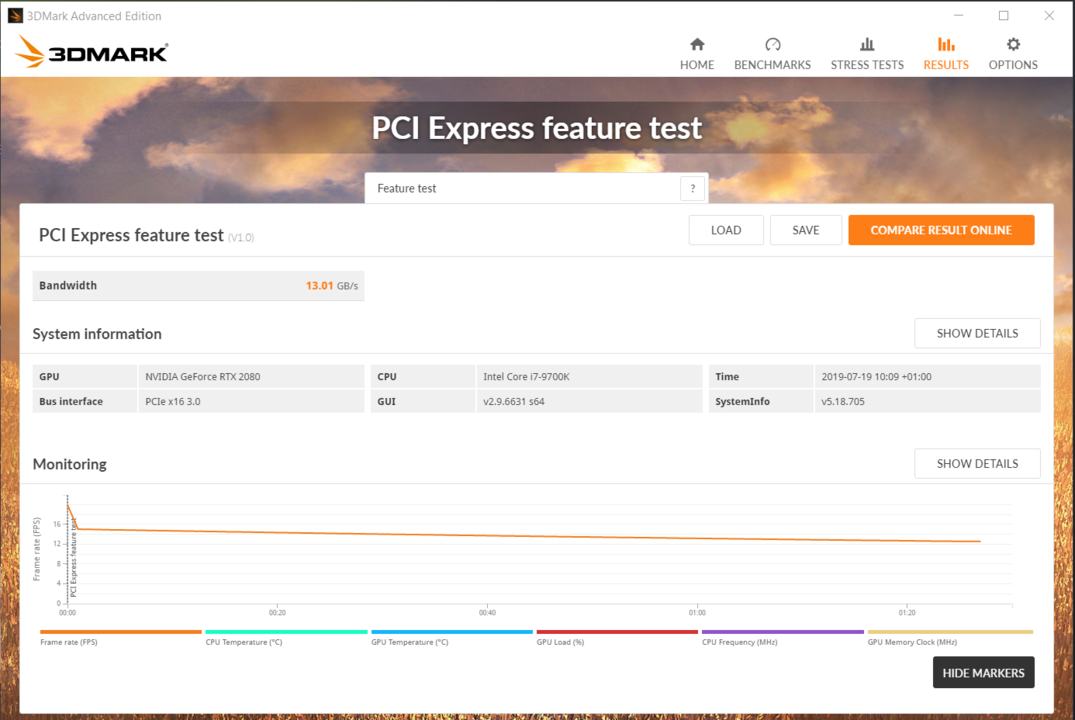Select the Results bar chart icon
Viewport: 1075px width, 720px height.
946,45
